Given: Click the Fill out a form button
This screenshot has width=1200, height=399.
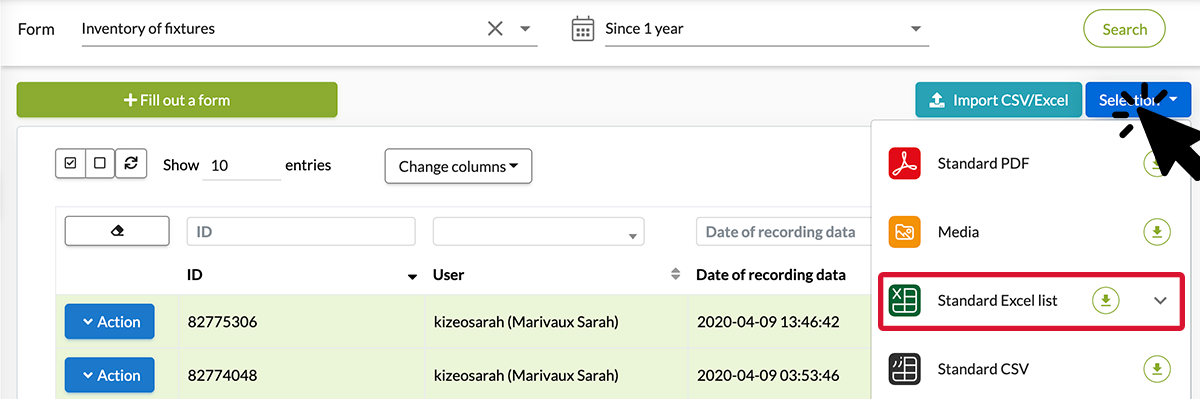Looking at the screenshot, I should tap(177, 100).
